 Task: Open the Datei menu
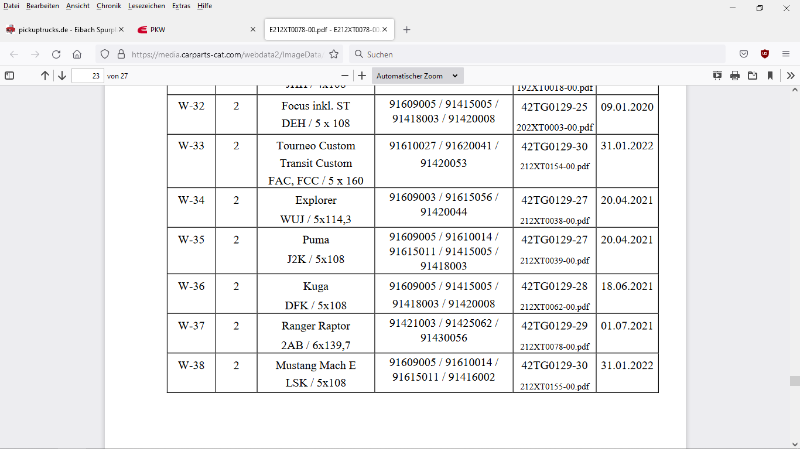pyautogui.click(x=11, y=6)
